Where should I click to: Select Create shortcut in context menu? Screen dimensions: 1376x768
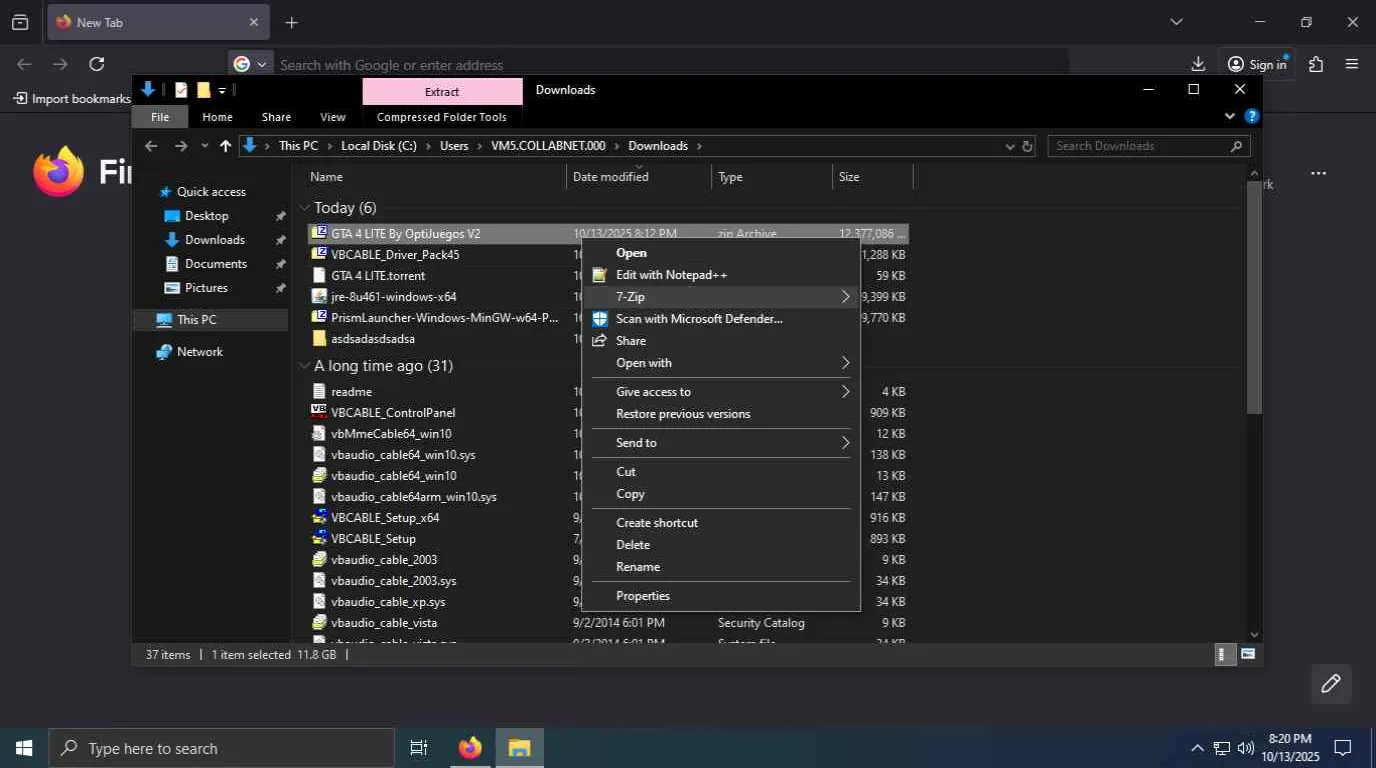(657, 523)
